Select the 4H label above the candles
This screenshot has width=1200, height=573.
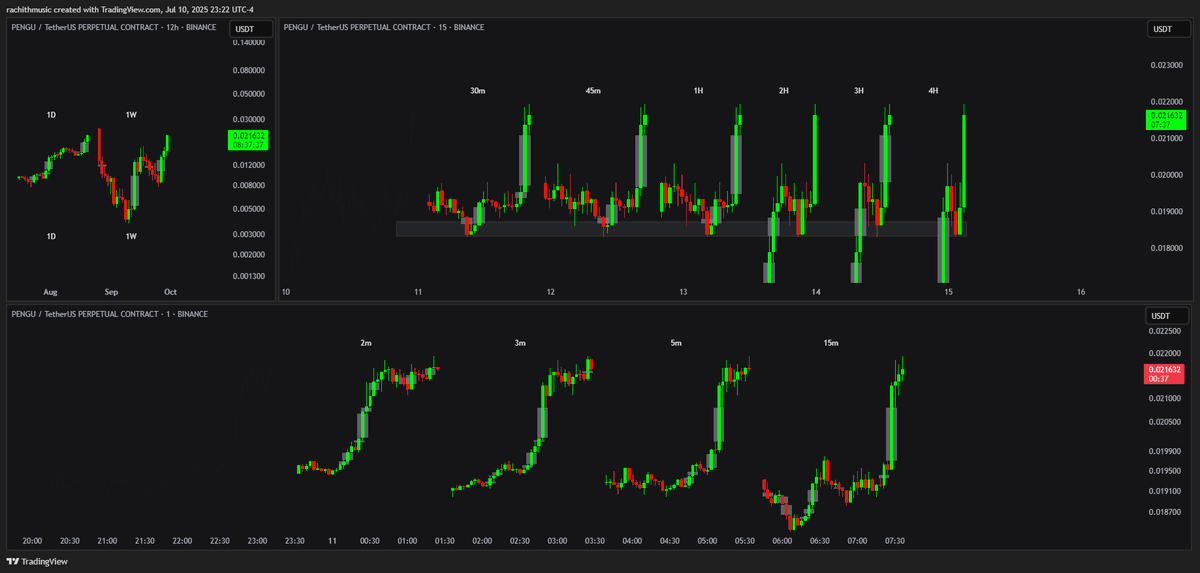pyautogui.click(x=933, y=91)
